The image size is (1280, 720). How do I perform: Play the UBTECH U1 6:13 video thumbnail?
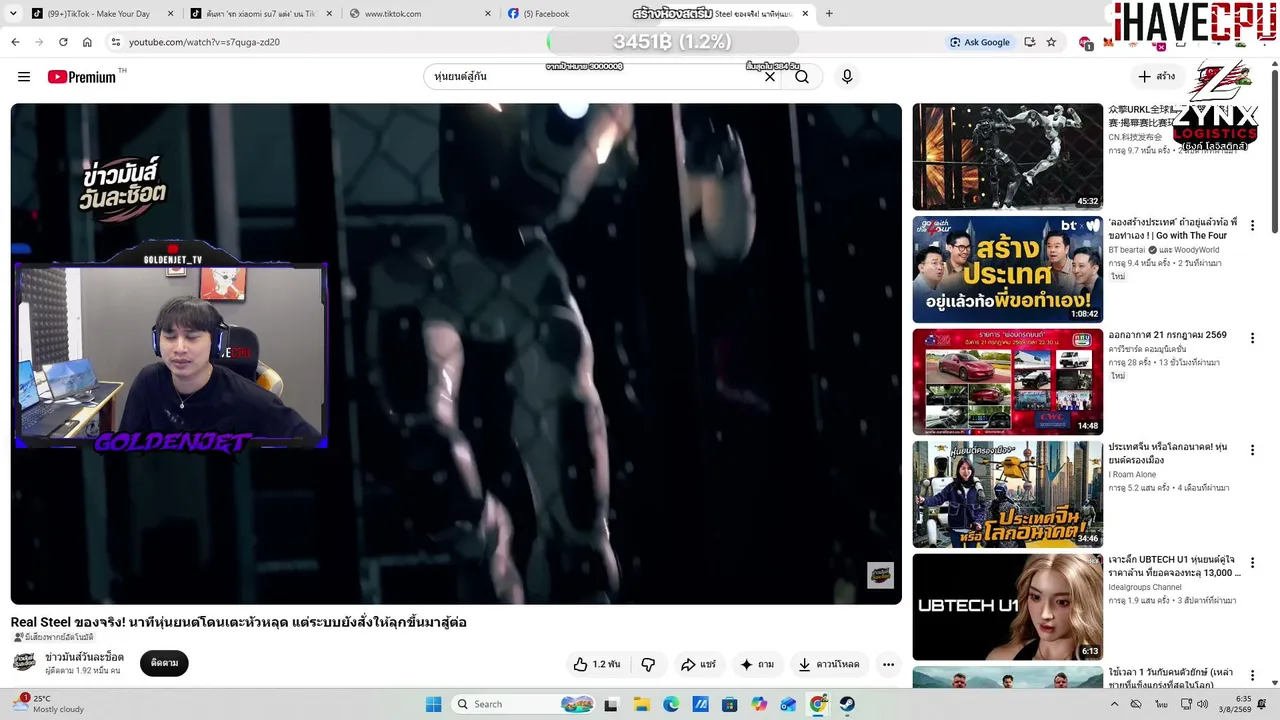(1007, 607)
